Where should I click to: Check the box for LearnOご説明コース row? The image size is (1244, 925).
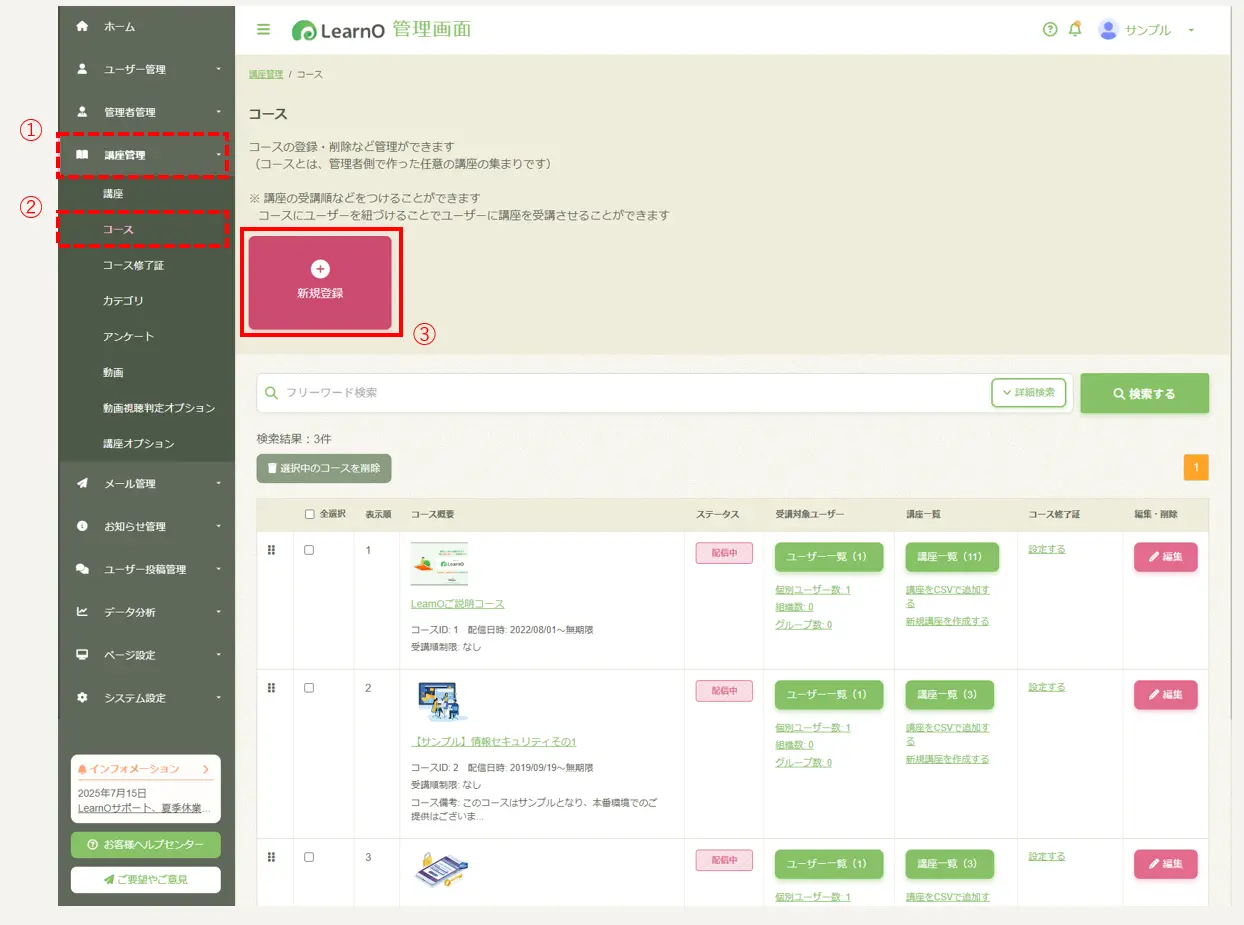click(x=309, y=550)
